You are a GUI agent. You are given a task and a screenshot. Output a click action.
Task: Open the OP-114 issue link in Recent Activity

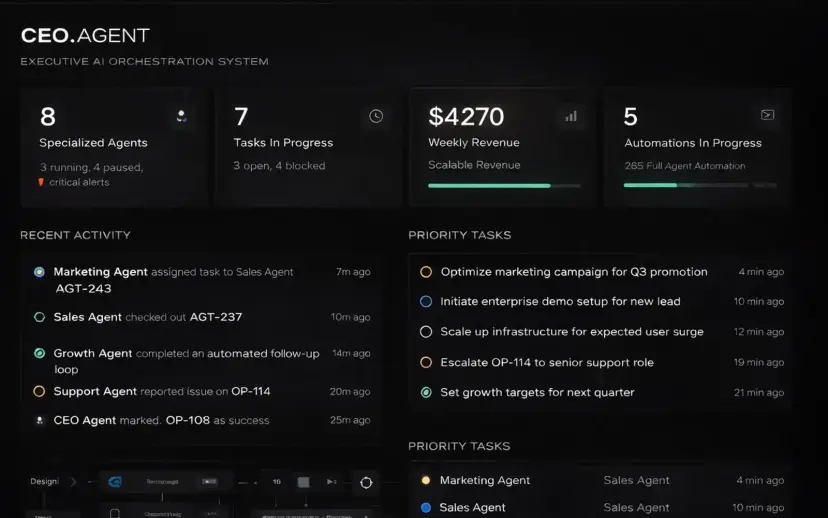[250, 391]
